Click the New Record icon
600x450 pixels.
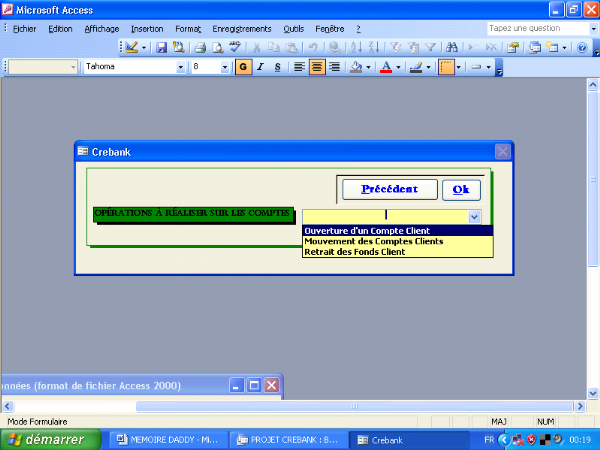(474, 47)
